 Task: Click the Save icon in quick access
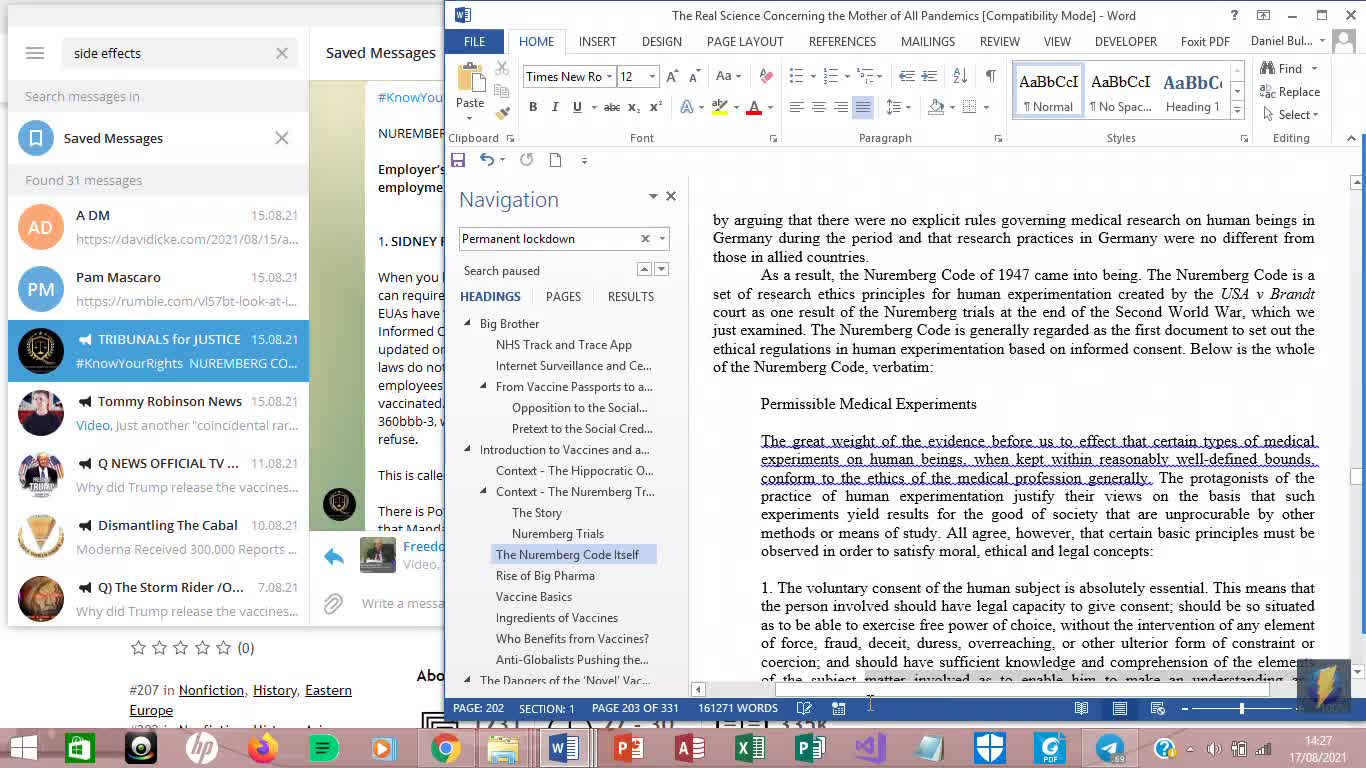tap(458, 160)
